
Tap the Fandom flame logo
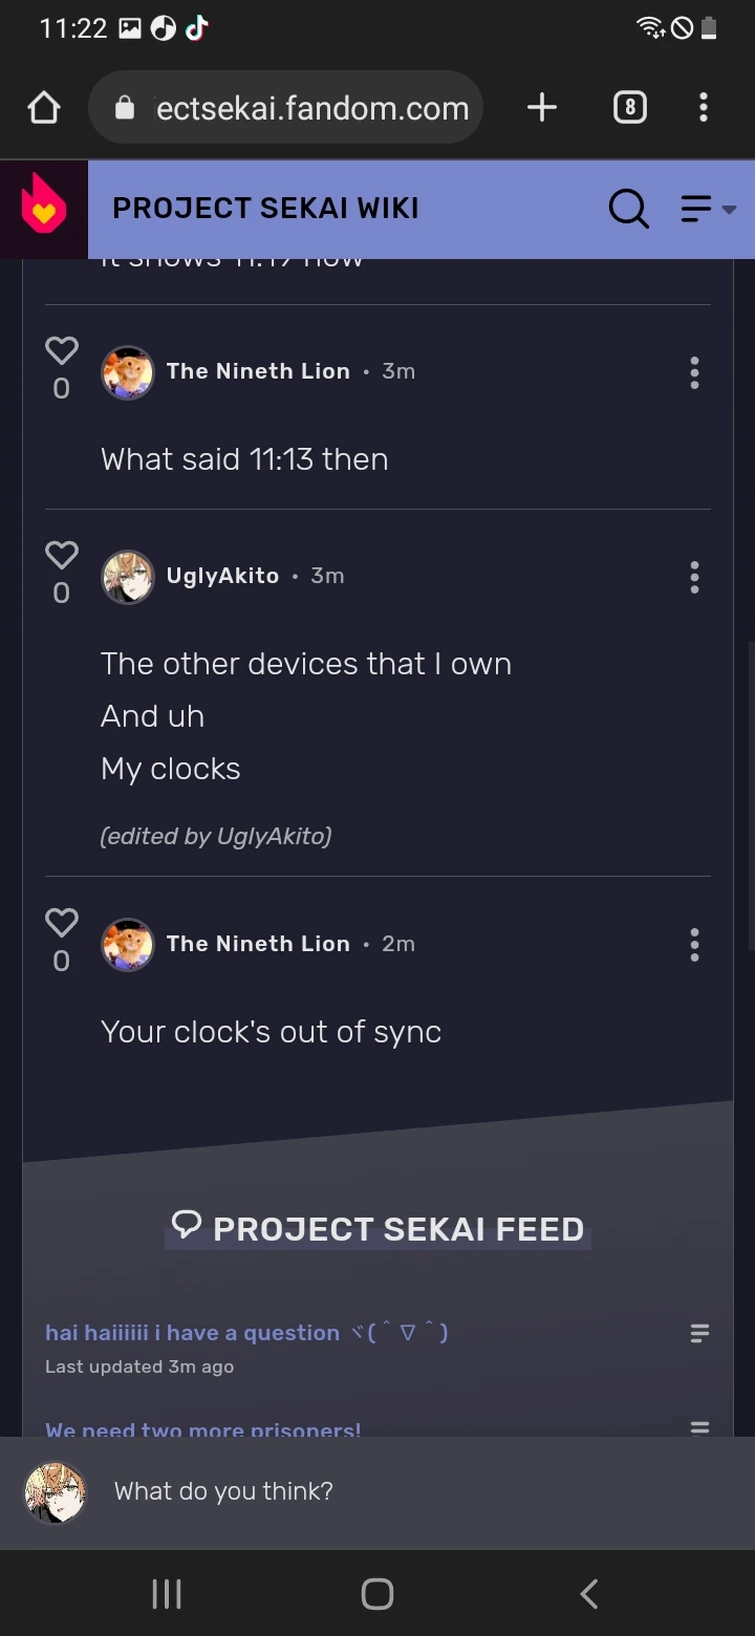pyautogui.click(x=44, y=208)
